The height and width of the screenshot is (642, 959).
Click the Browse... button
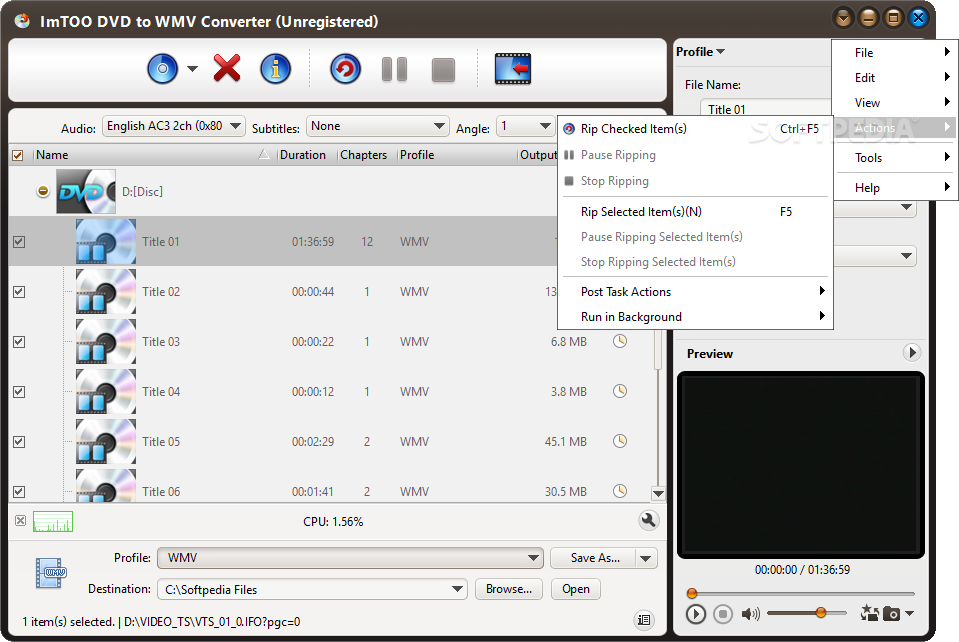(509, 589)
